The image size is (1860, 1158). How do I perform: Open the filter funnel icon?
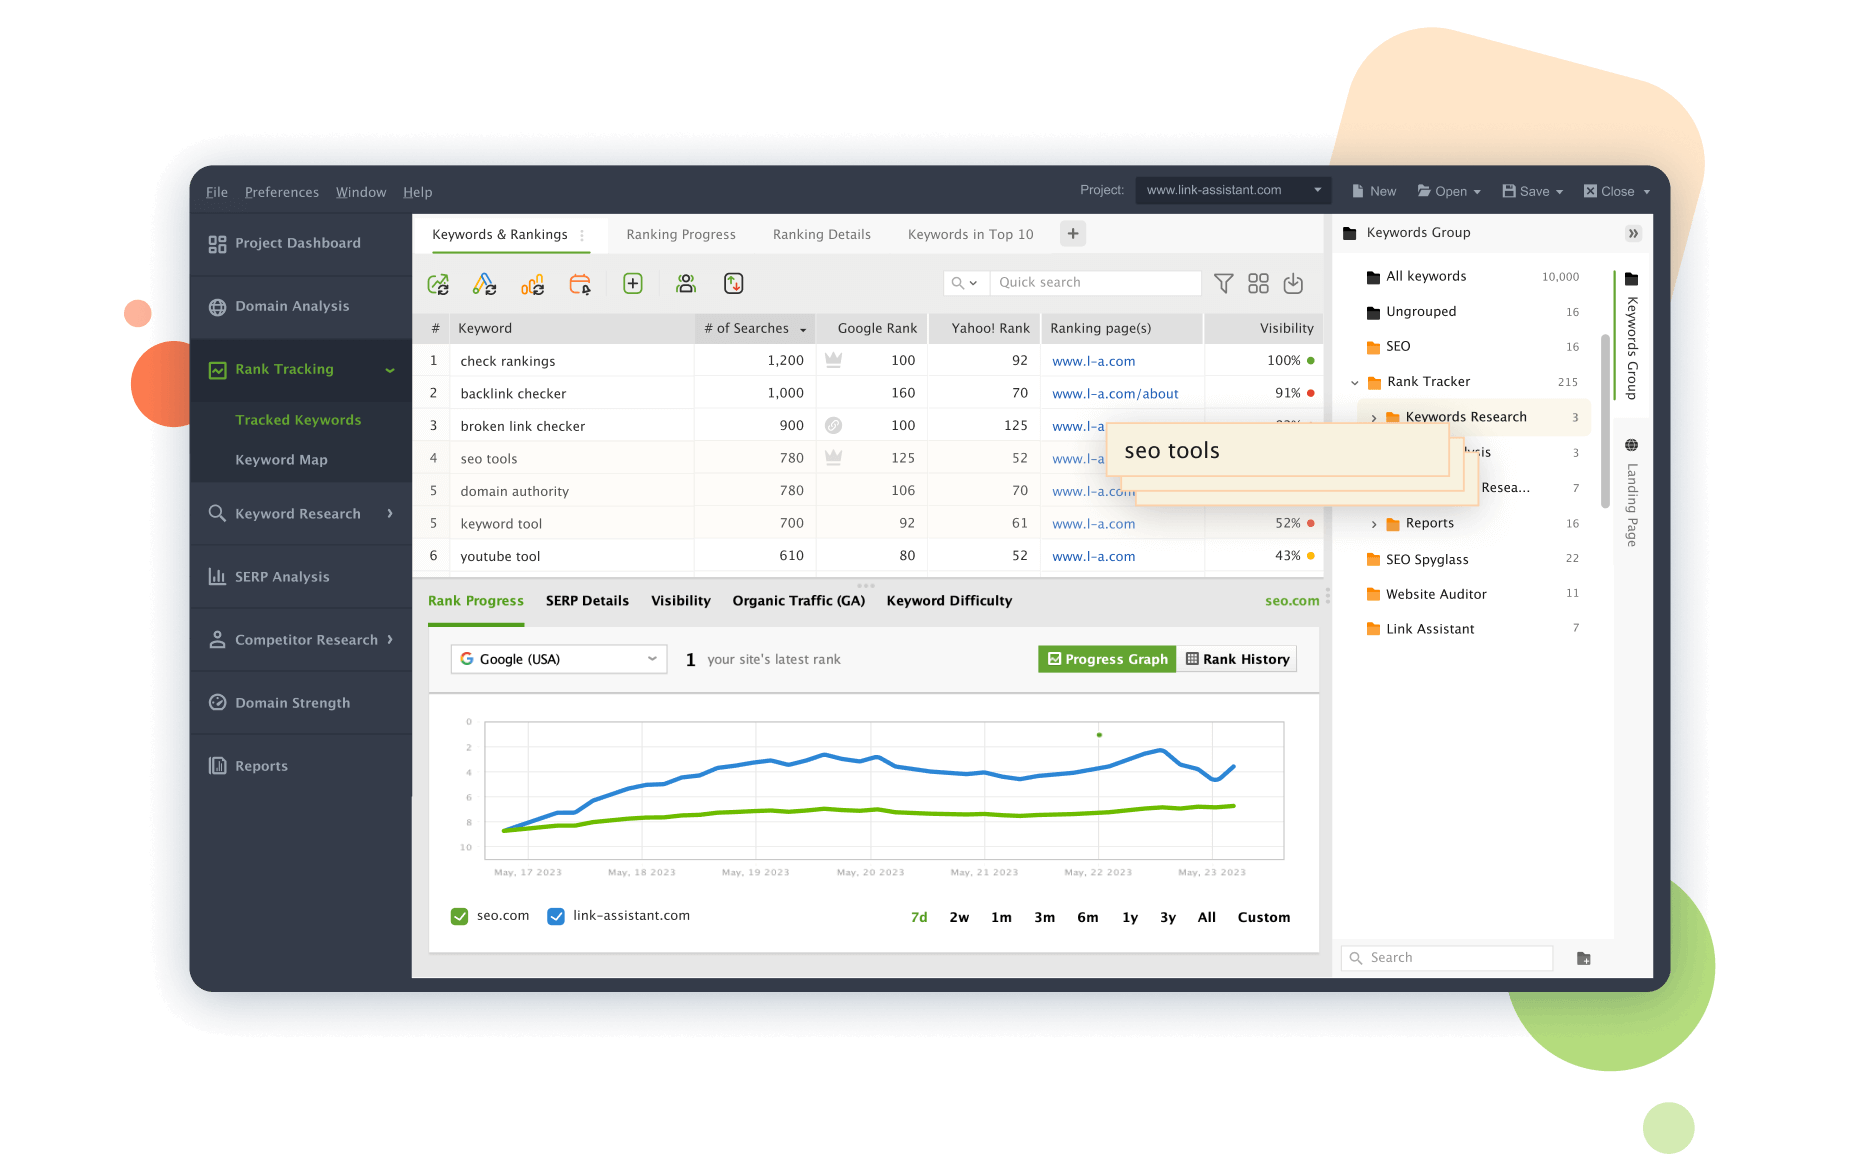[1223, 284]
